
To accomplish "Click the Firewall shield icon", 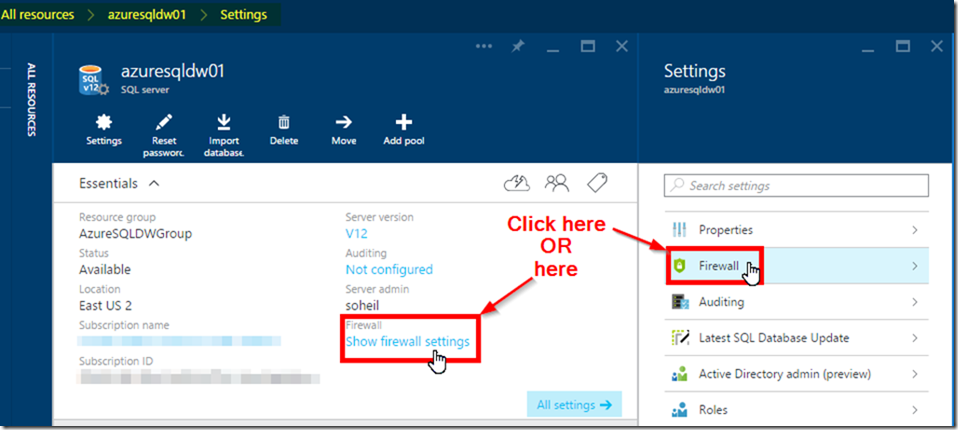I will (679, 266).
